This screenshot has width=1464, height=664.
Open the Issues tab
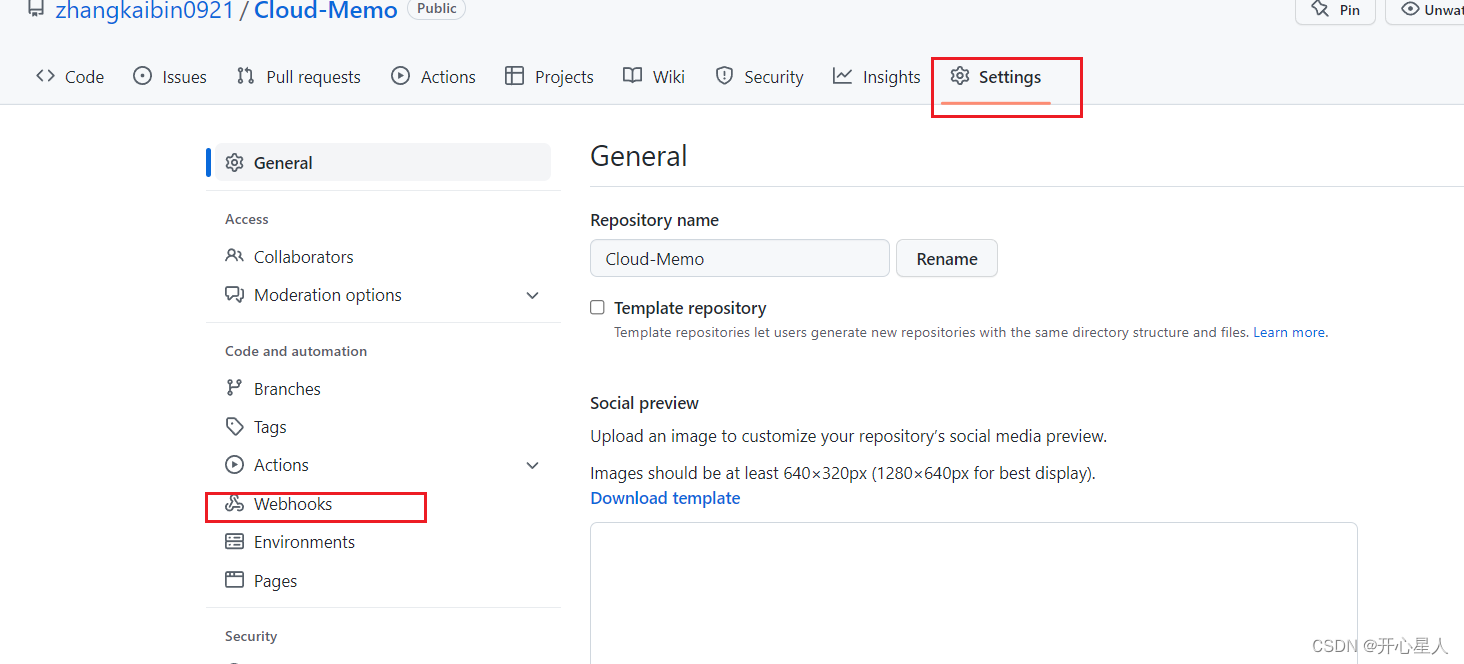point(170,77)
